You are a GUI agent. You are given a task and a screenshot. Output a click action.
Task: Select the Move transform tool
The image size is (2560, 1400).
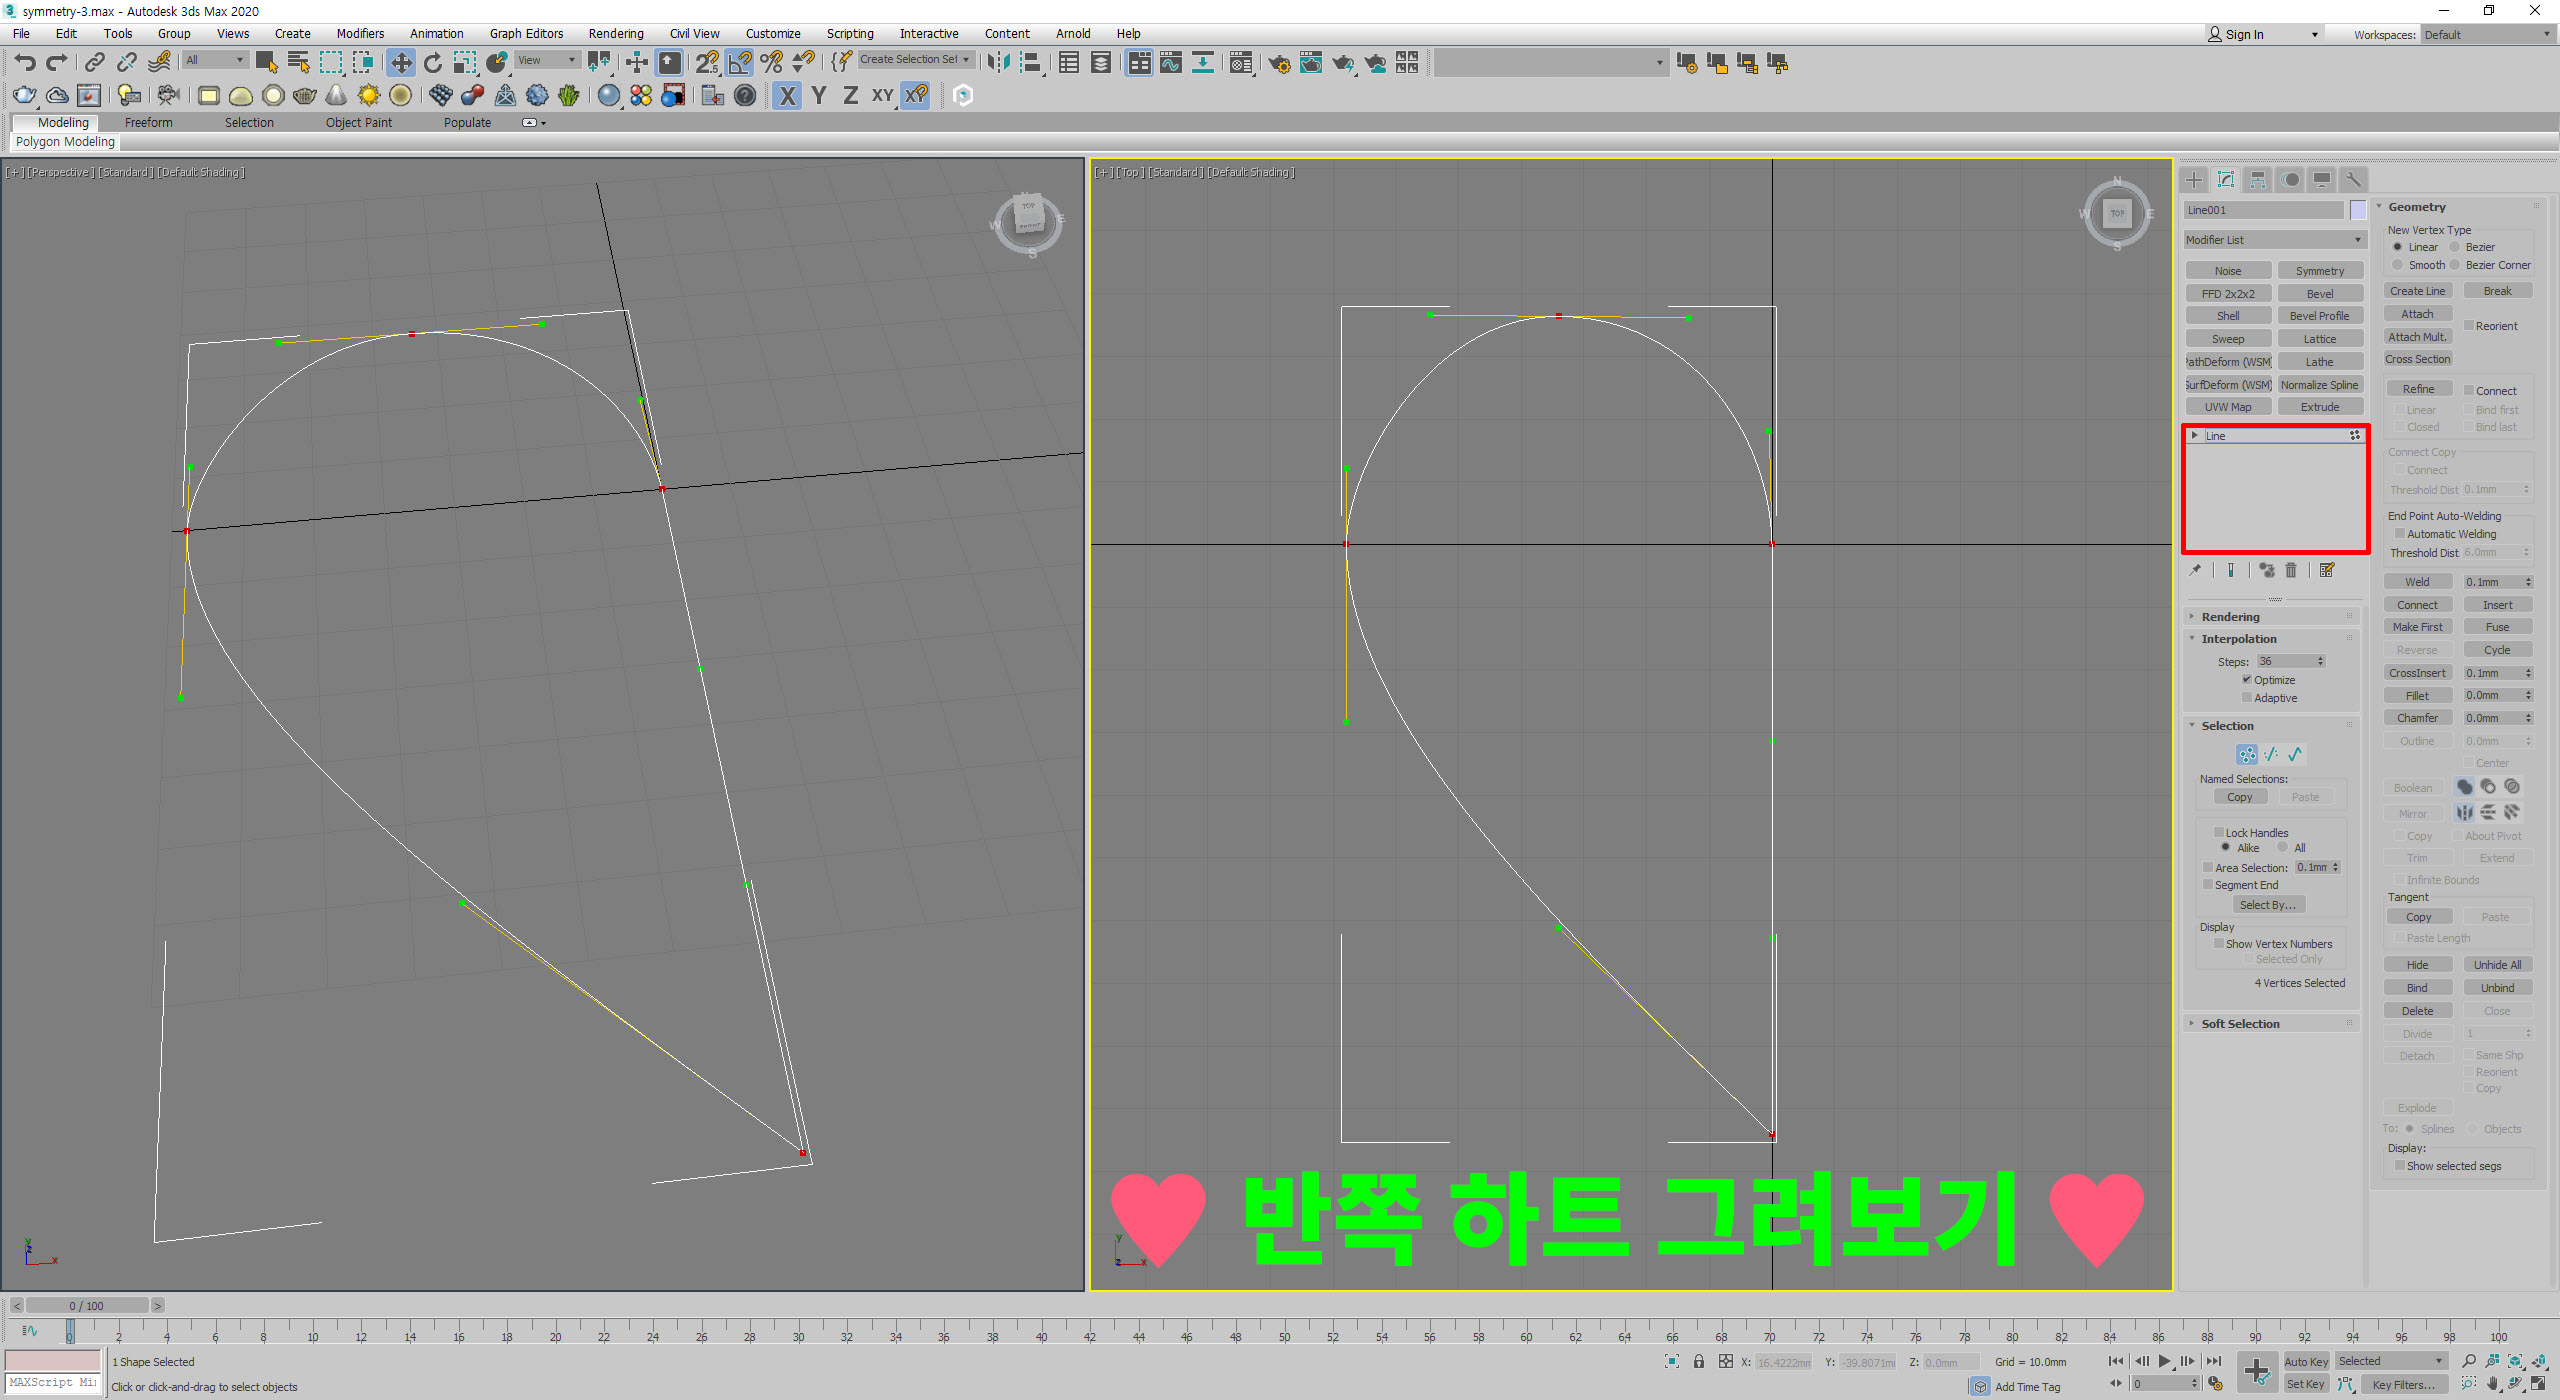[400, 63]
